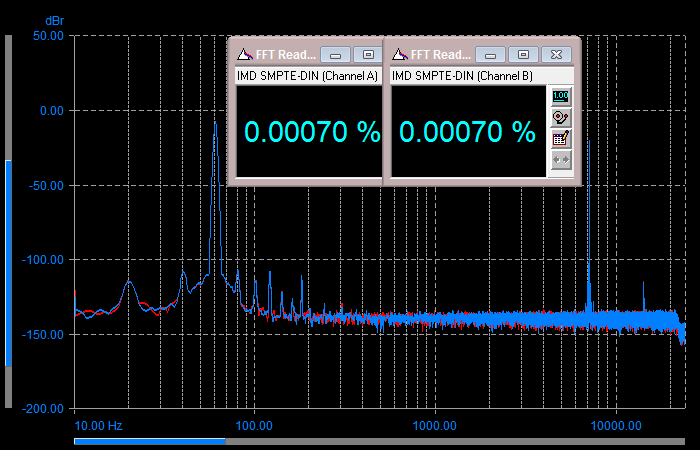Click the gray portion of horizontal scrollbar
Image resolution: width=700 pixels, height=450 pixels.
pos(455,442)
